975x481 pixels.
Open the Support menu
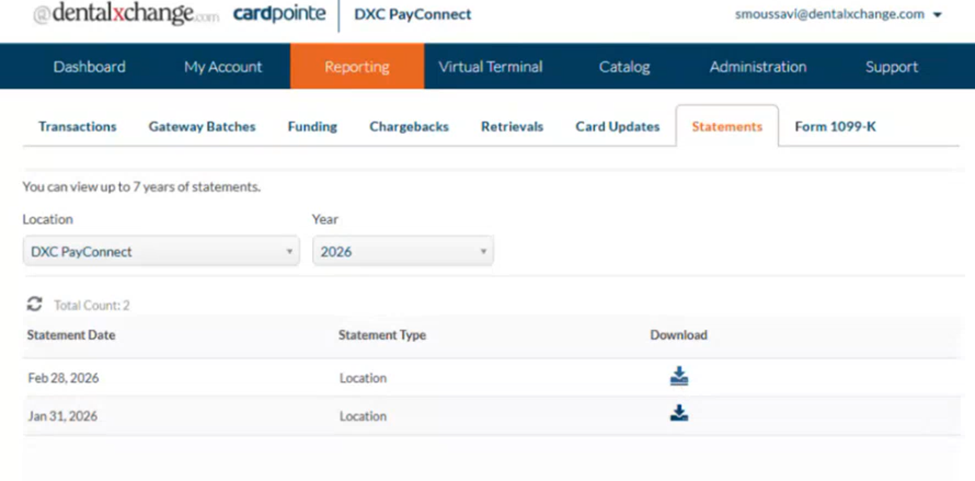pos(892,66)
